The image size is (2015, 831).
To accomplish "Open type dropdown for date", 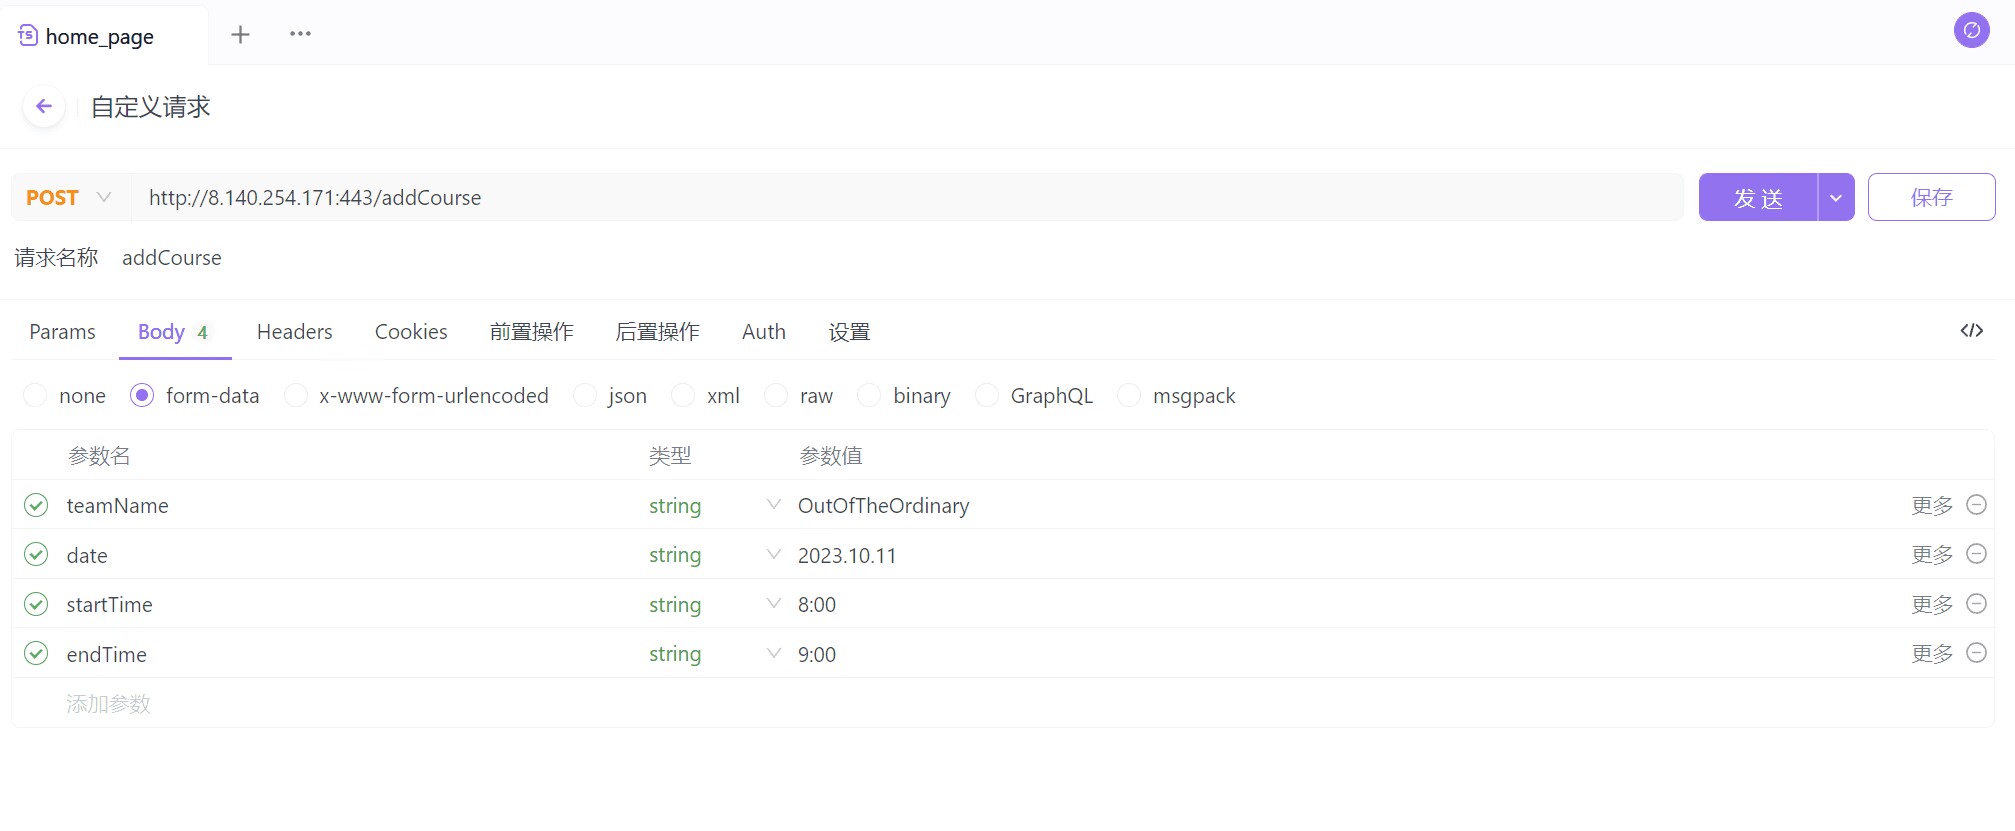I will [x=773, y=554].
